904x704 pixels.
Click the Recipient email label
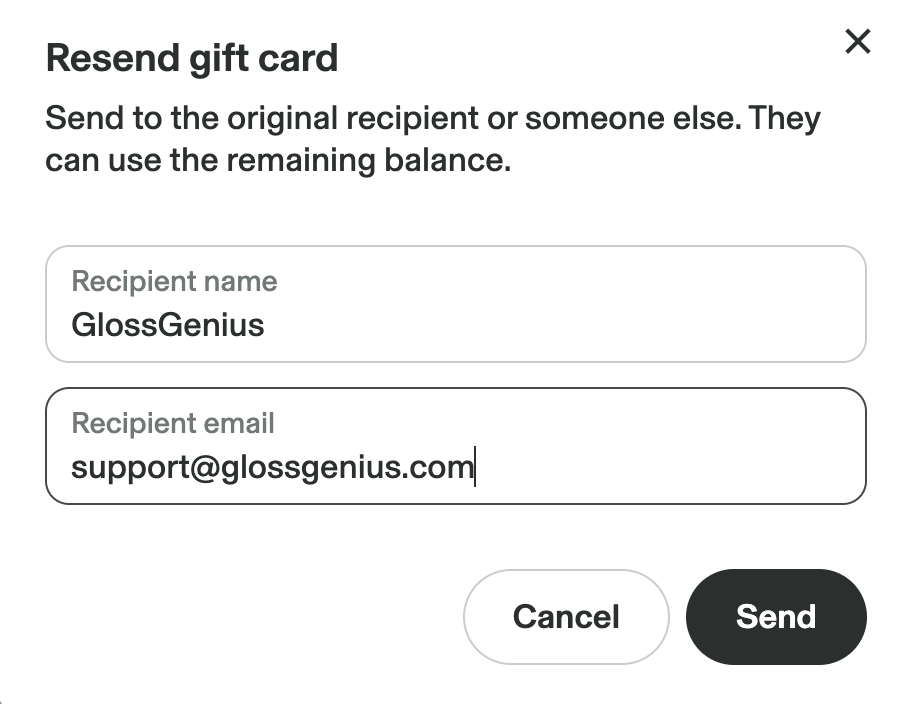point(173,423)
